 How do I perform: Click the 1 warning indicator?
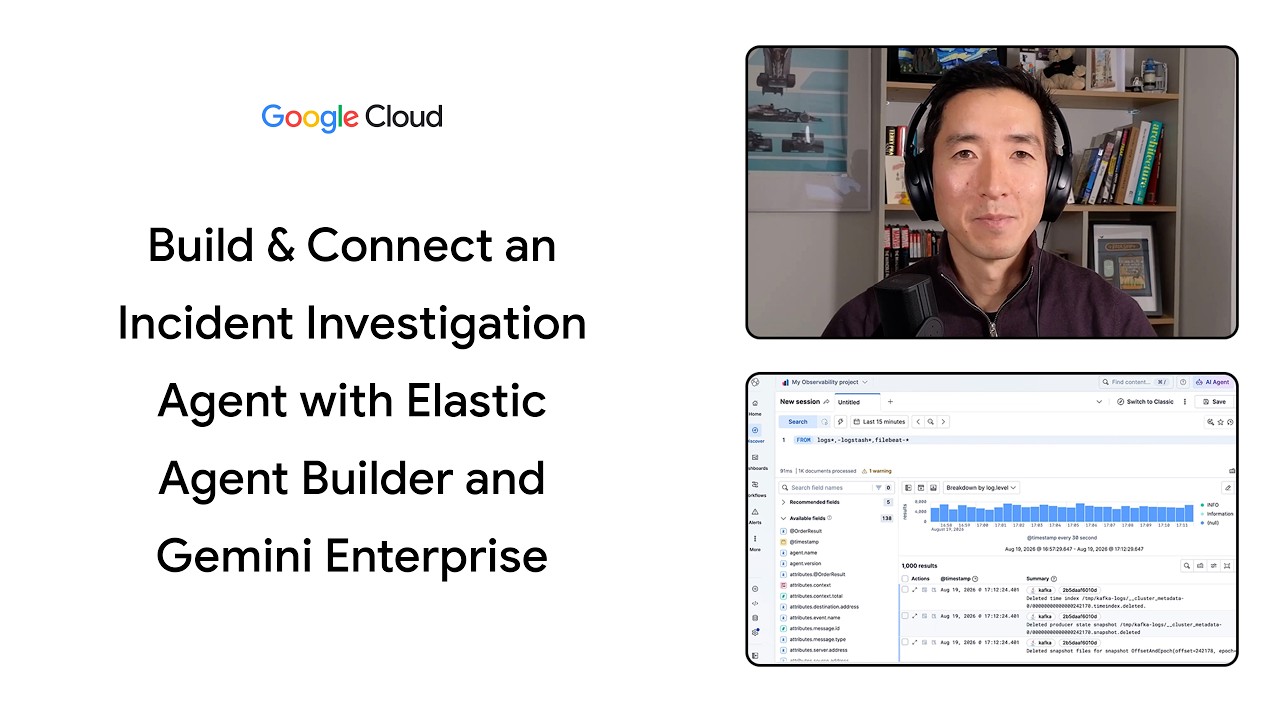[x=877, y=471]
